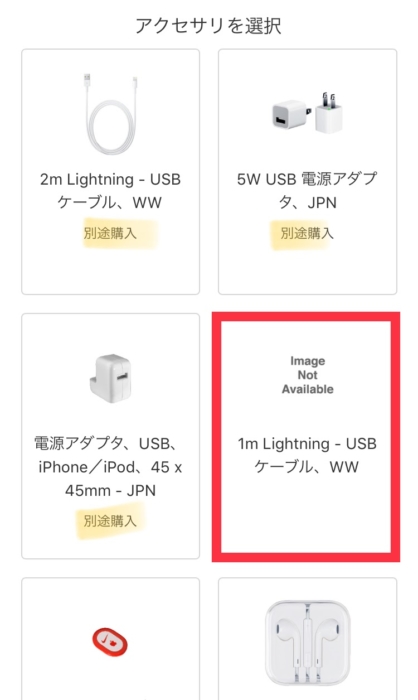Image resolution: width=418 pixels, height=700 pixels.
Task: Click the Image Not Available placeholder
Action: point(307,375)
